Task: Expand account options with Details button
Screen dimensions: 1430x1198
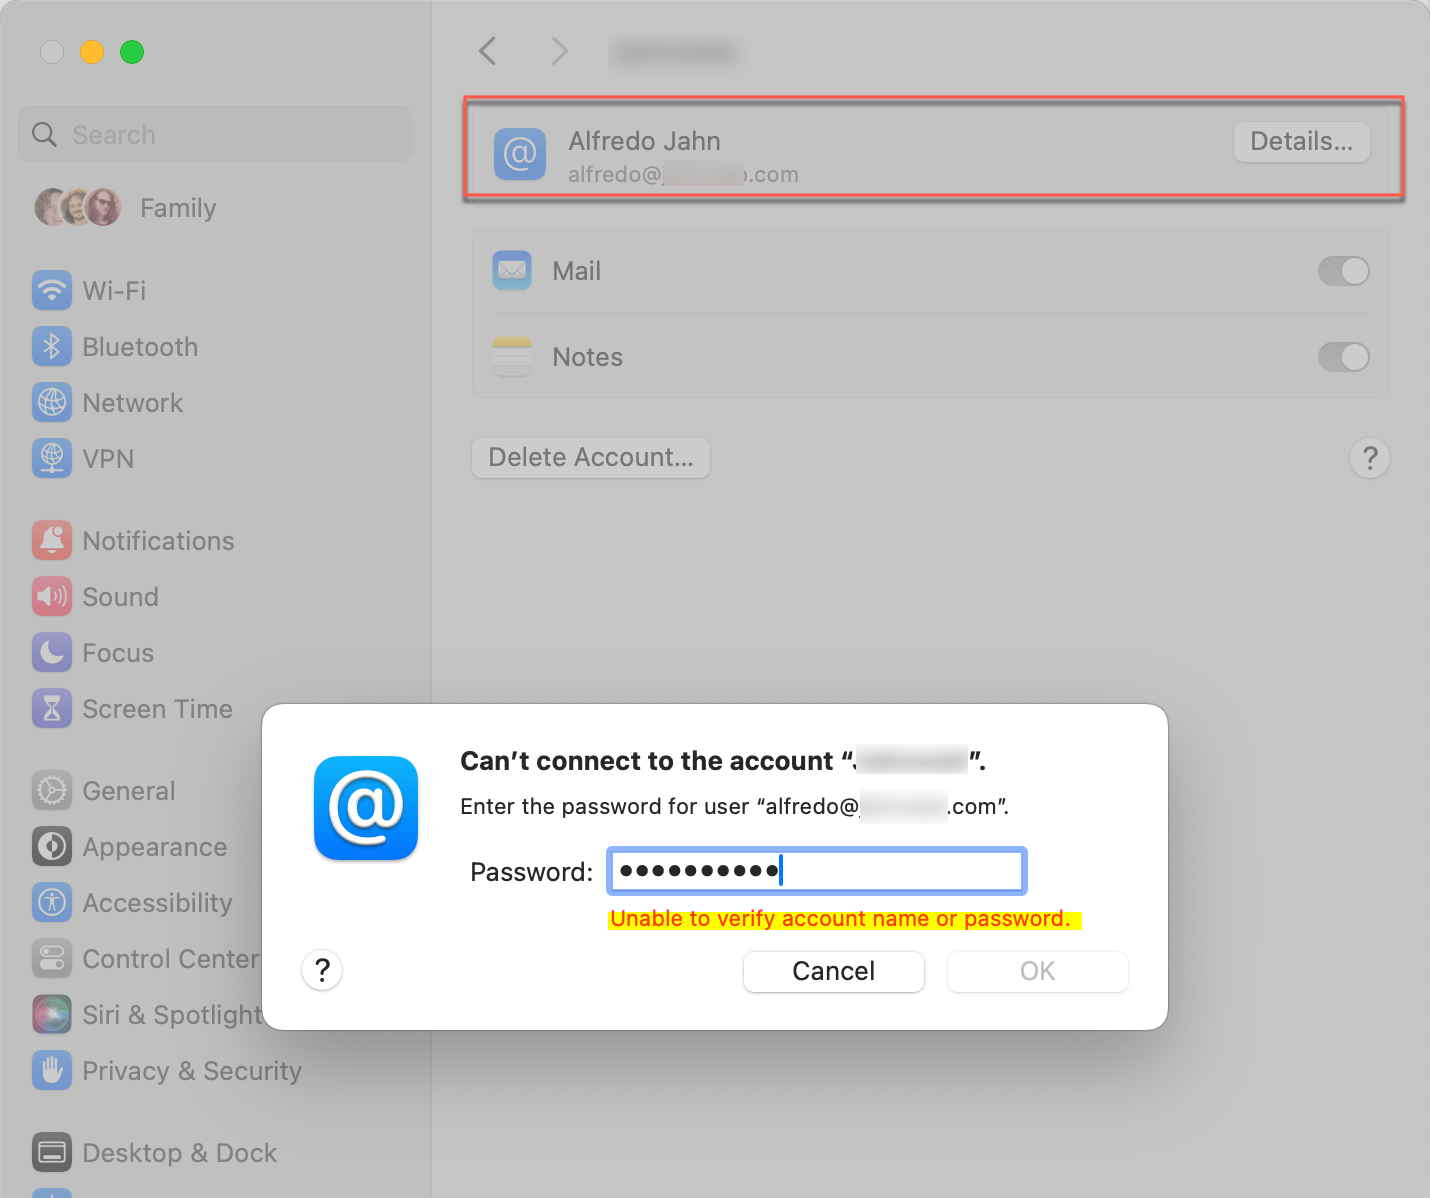Action: click(1301, 141)
